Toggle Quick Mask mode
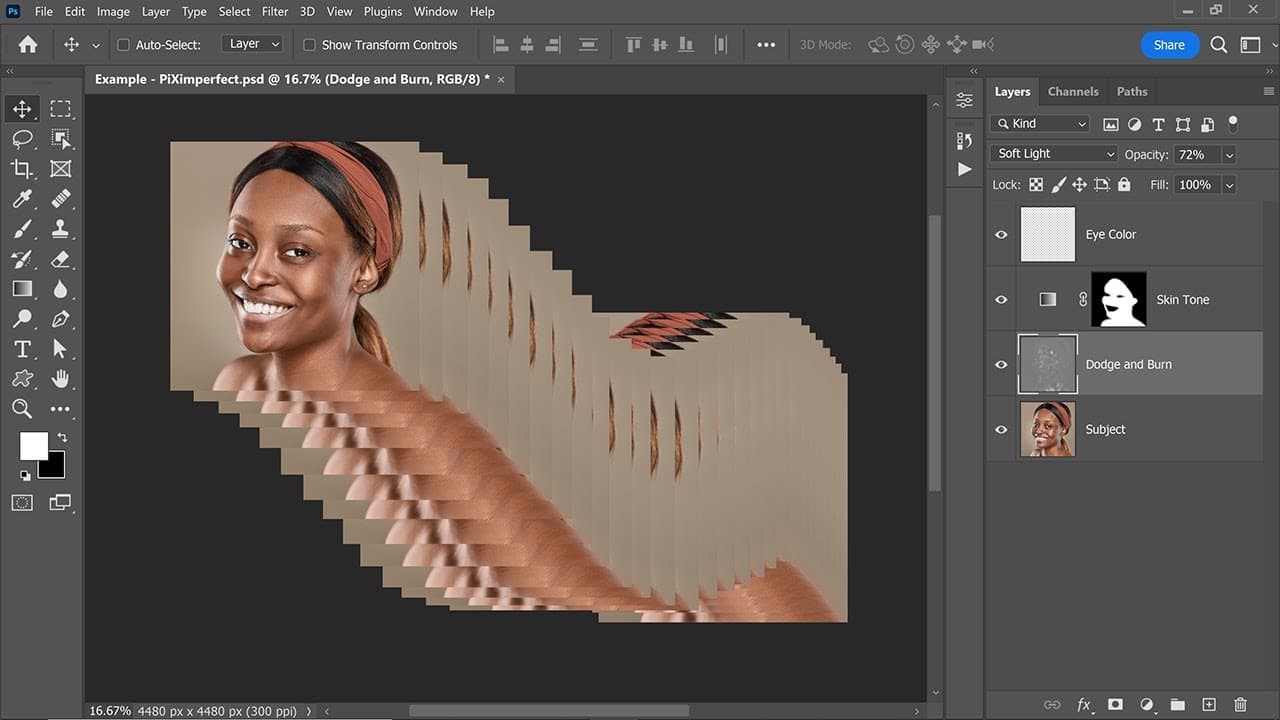Viewport: 1280px width, 720px height. 22,502
